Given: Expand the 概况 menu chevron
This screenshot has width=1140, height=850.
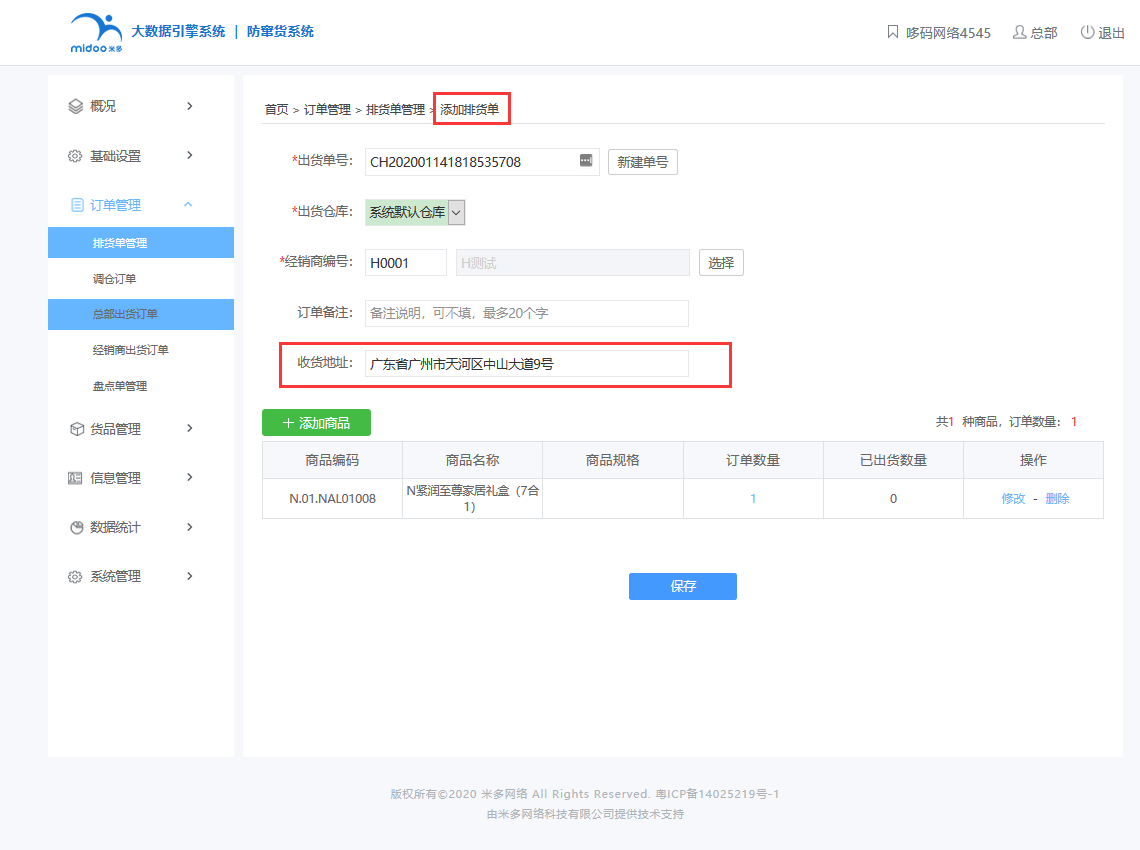Looking at the screenshot, I should (x=190, y=106).
